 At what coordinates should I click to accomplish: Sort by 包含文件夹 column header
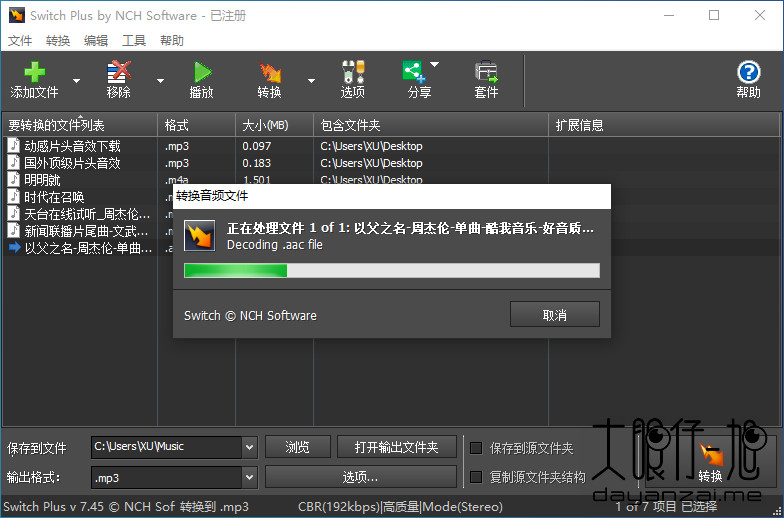click(431, 125)
